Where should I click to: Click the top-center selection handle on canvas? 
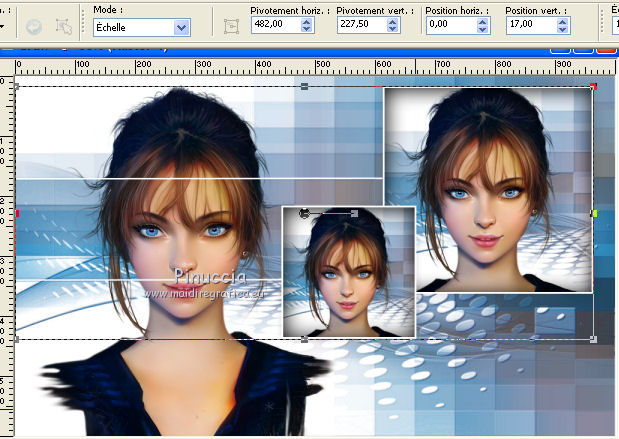pyautogui.click(x=304, y=86)
